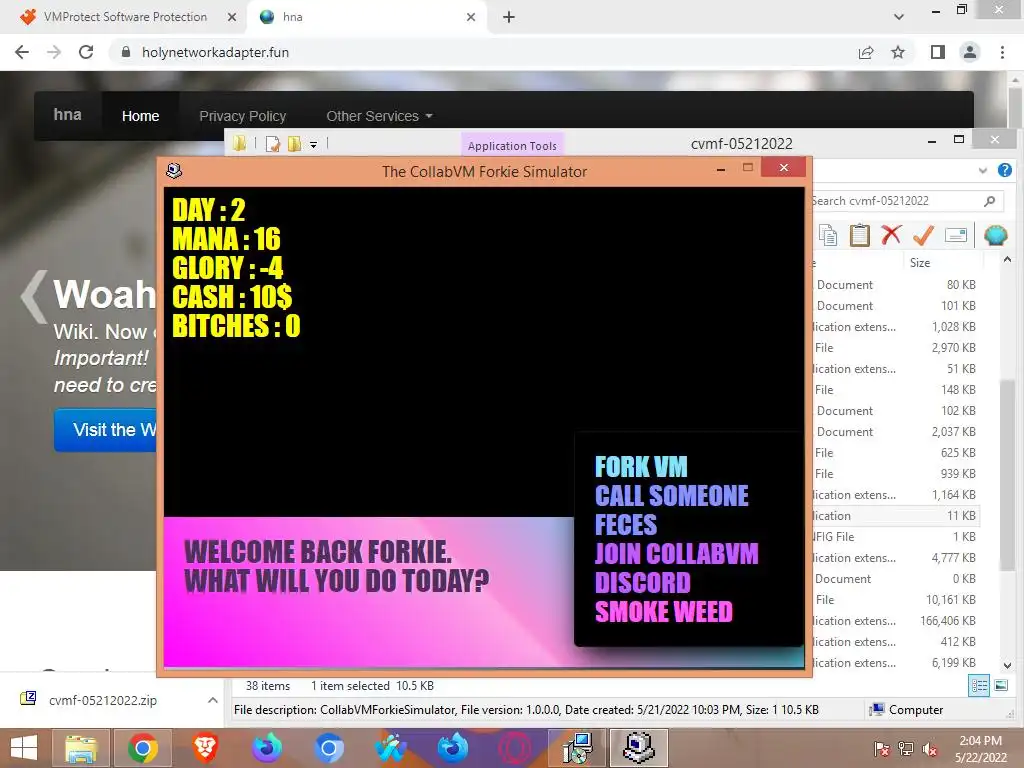Click Explorer search magnifier icon
Screen dimensions: 1024x768
[989, 201]
